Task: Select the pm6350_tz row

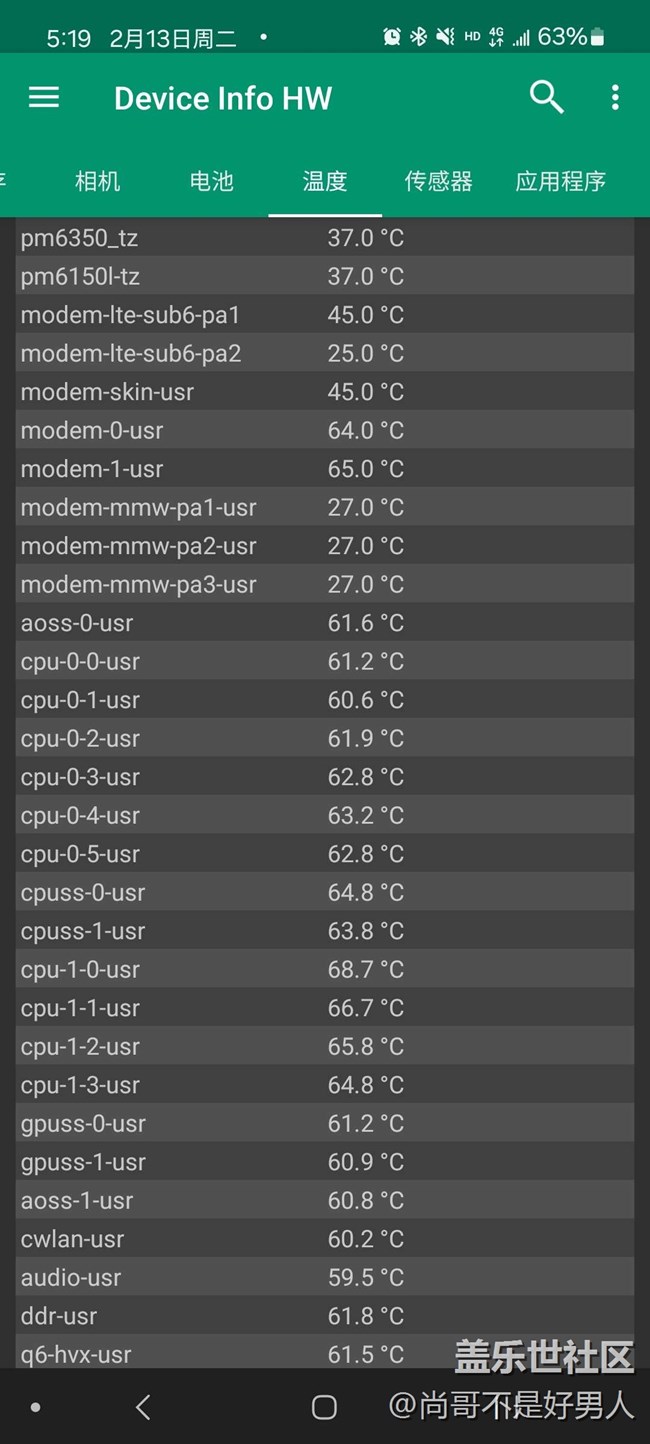Action: tap(324, 238)
